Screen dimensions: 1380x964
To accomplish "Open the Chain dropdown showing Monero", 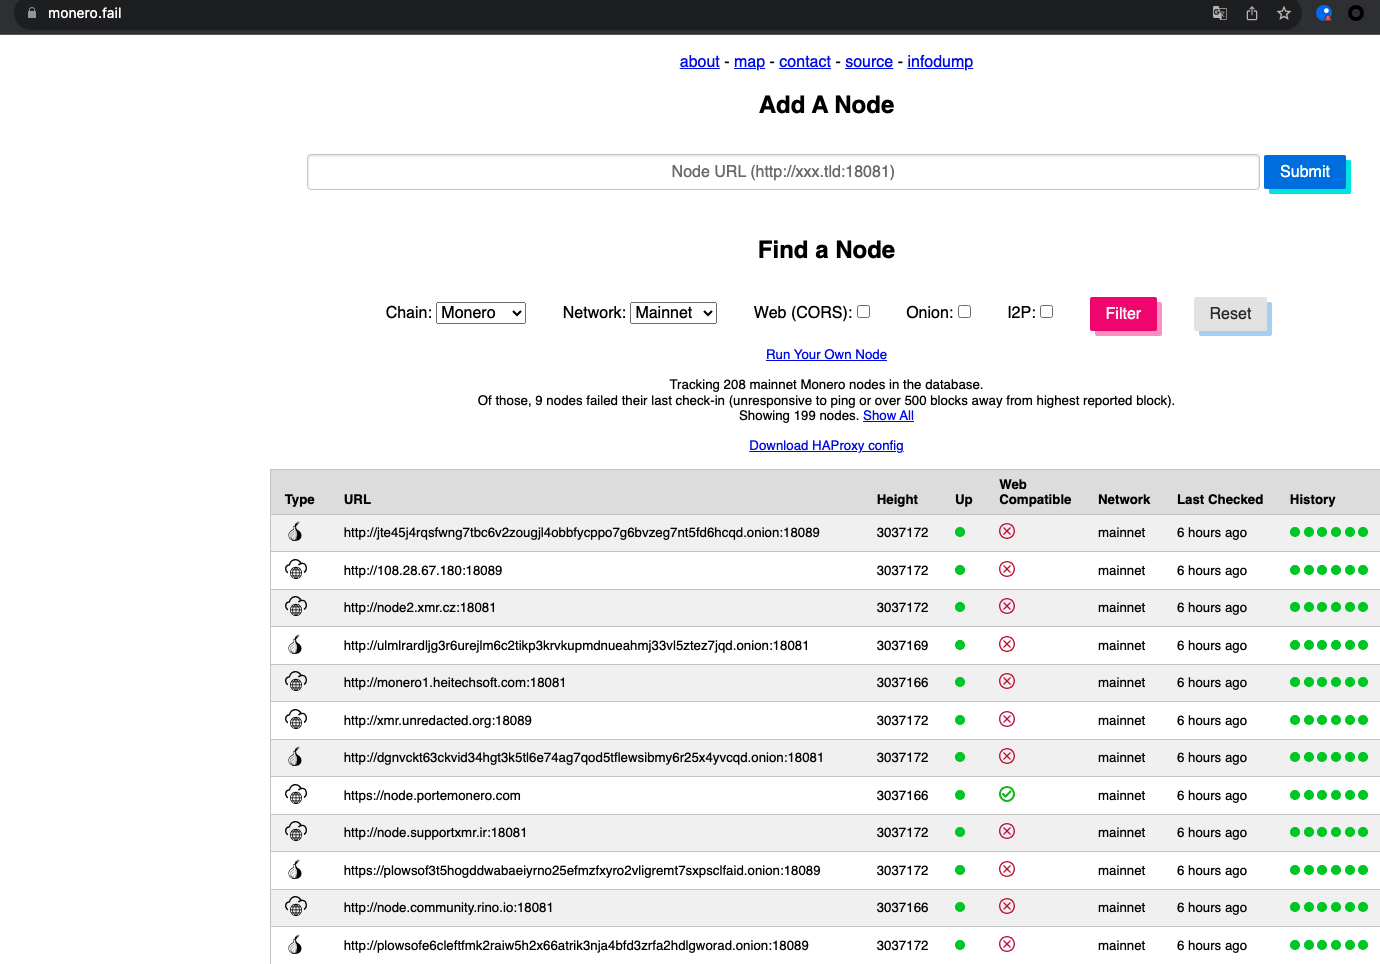I will (481, 313).
